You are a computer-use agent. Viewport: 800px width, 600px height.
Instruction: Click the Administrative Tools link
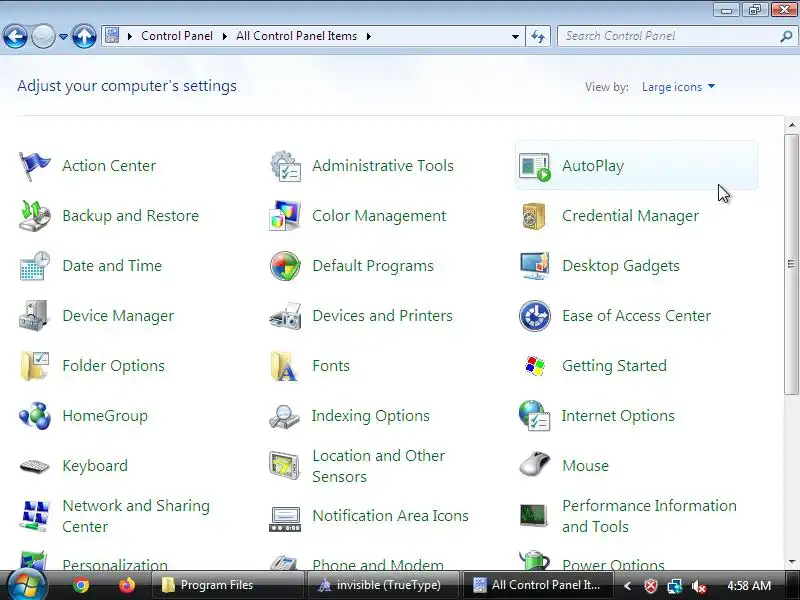pos(383,166)
